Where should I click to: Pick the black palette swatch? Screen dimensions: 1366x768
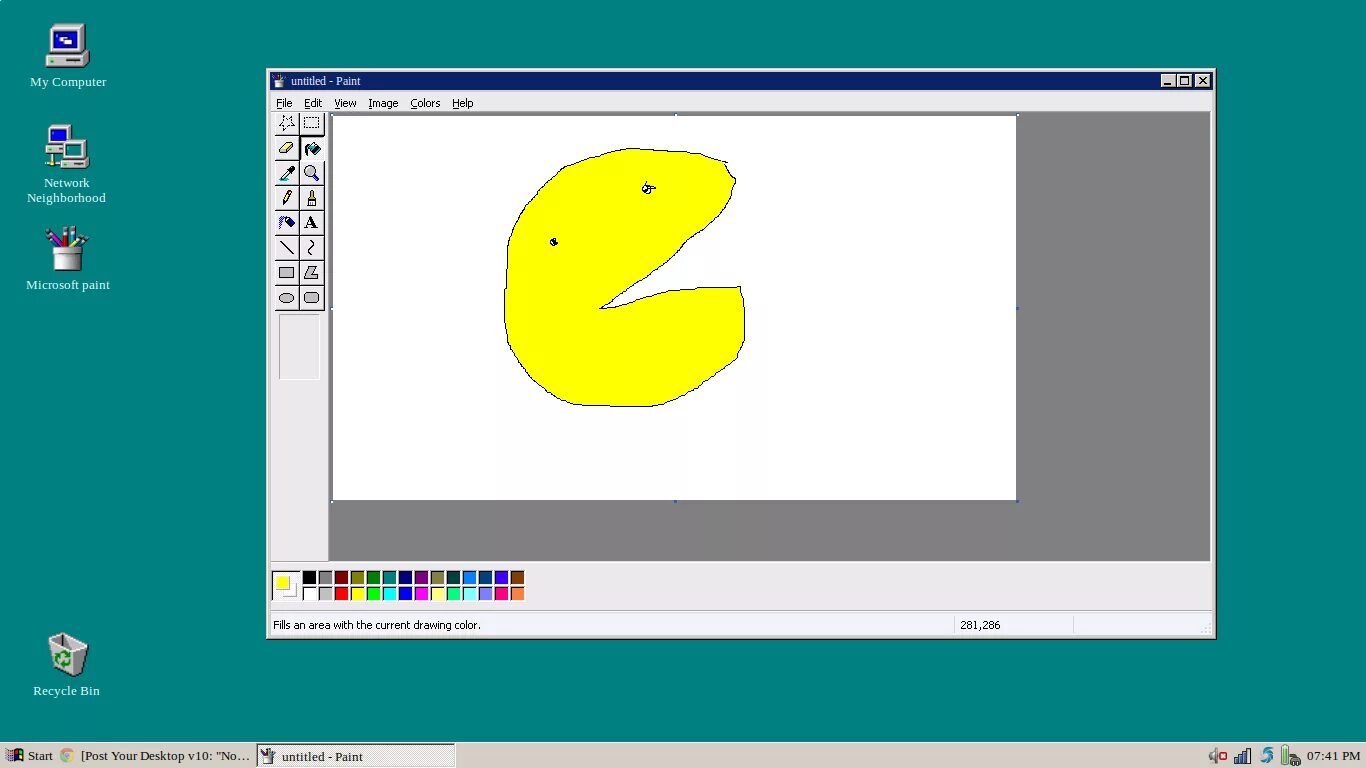309,578
